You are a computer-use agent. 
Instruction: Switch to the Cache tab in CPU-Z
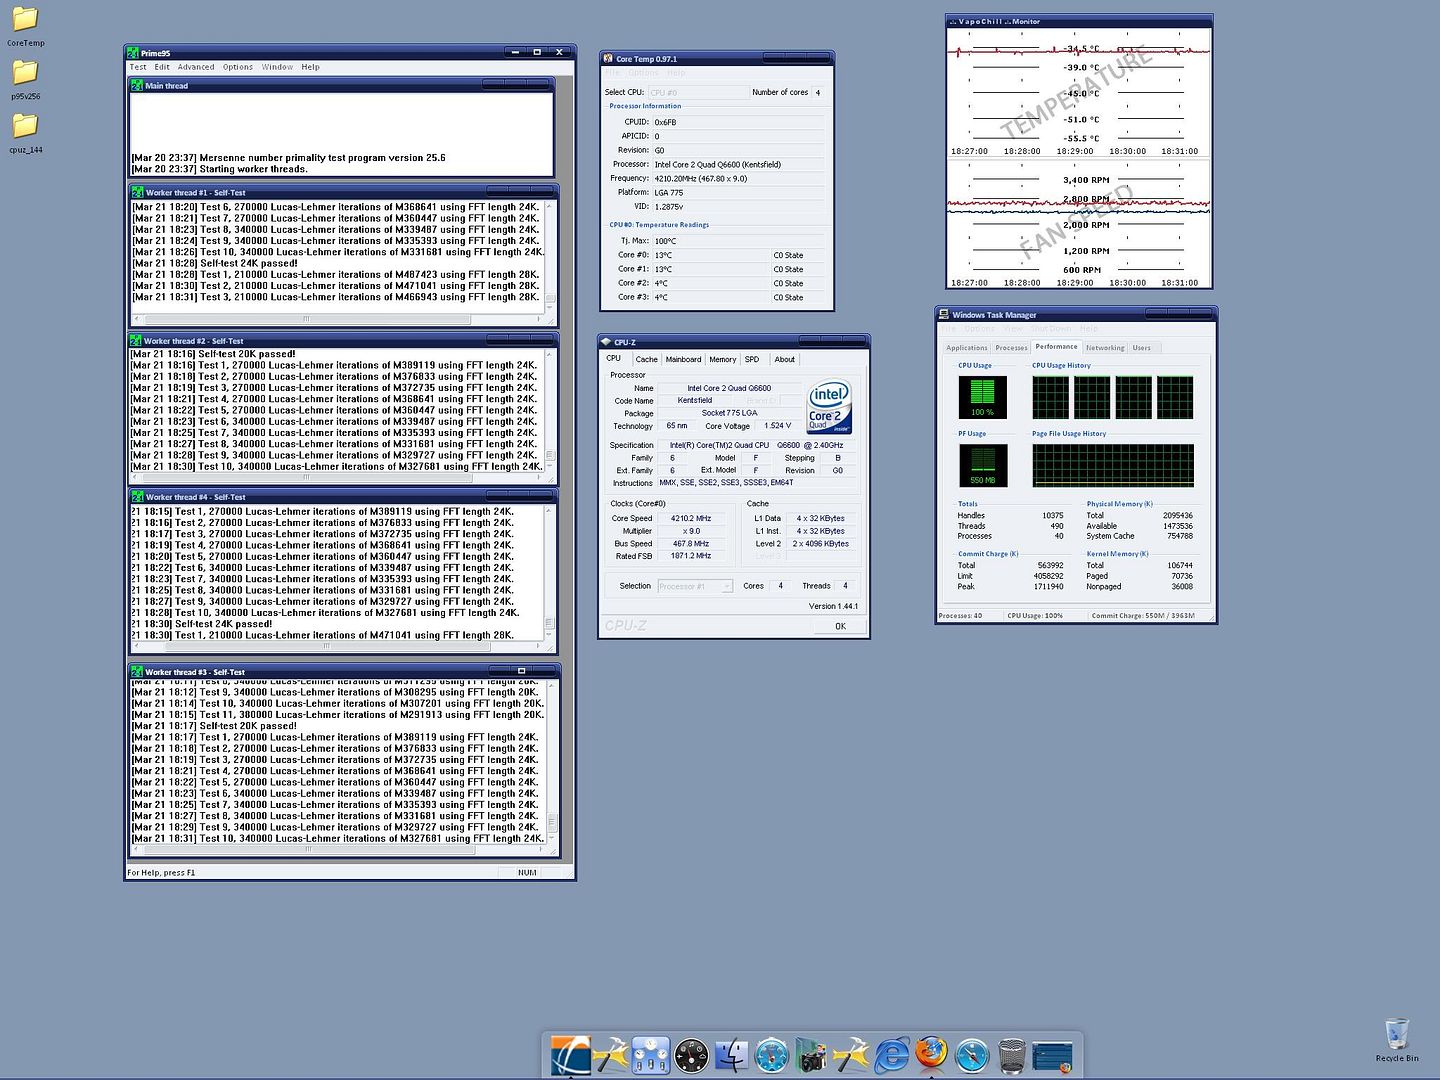(647, 359)
